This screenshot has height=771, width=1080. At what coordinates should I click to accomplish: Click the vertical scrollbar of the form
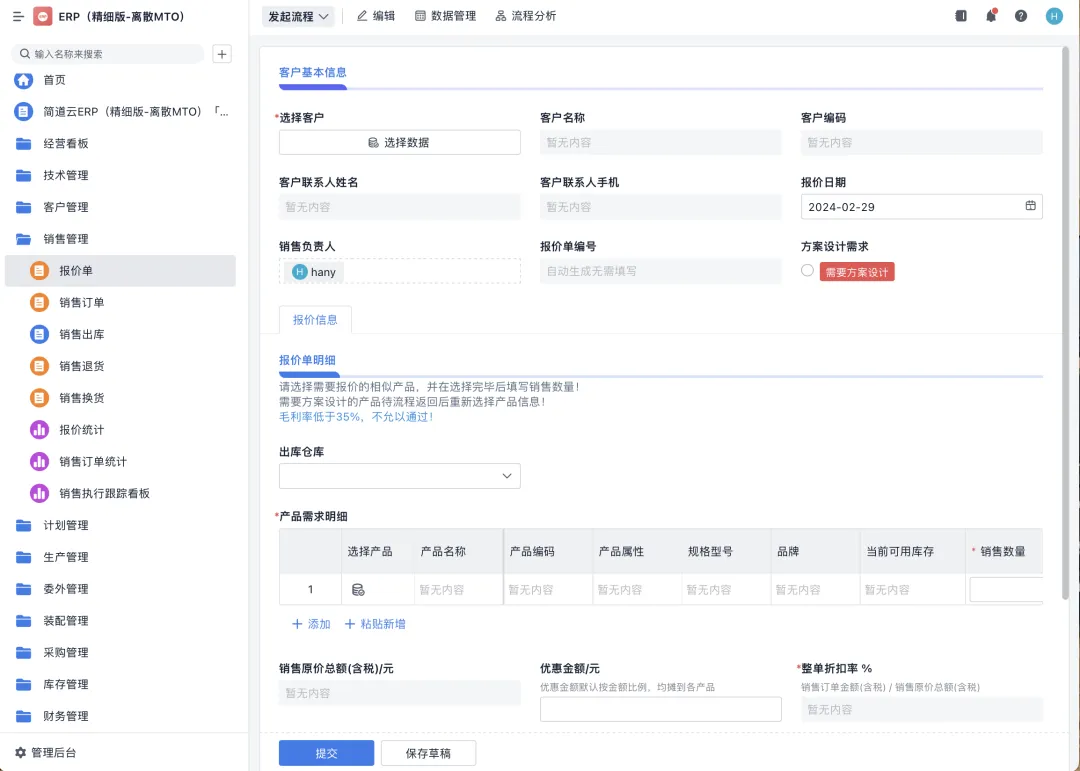(1066, 324)
